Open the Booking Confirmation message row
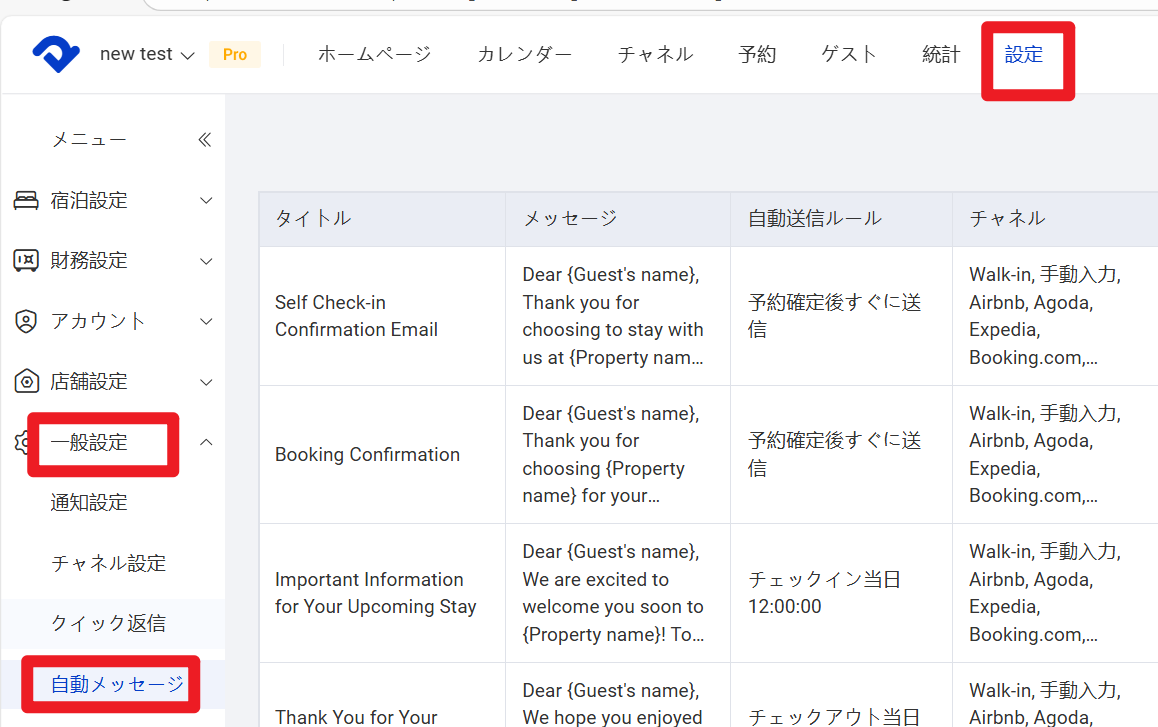 [367, 455]
